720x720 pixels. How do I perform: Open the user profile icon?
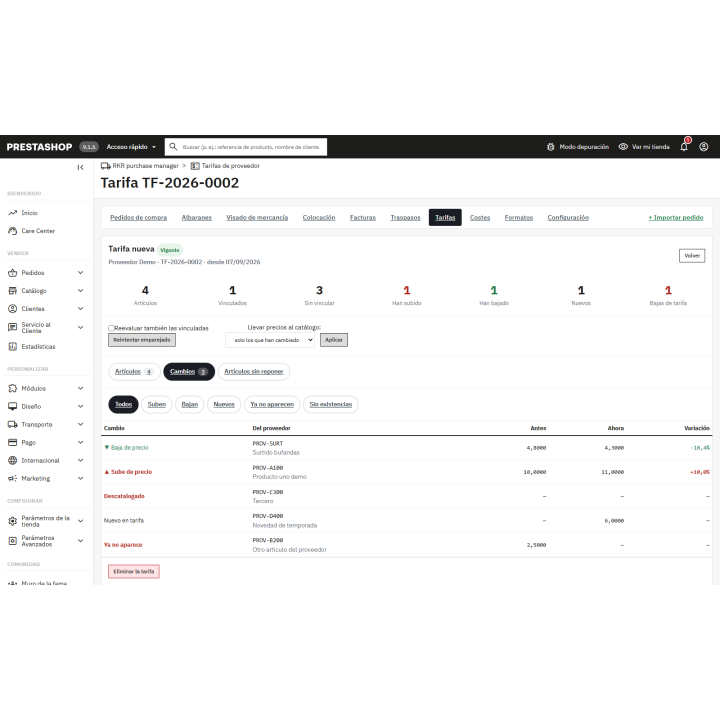pos(703,147)
